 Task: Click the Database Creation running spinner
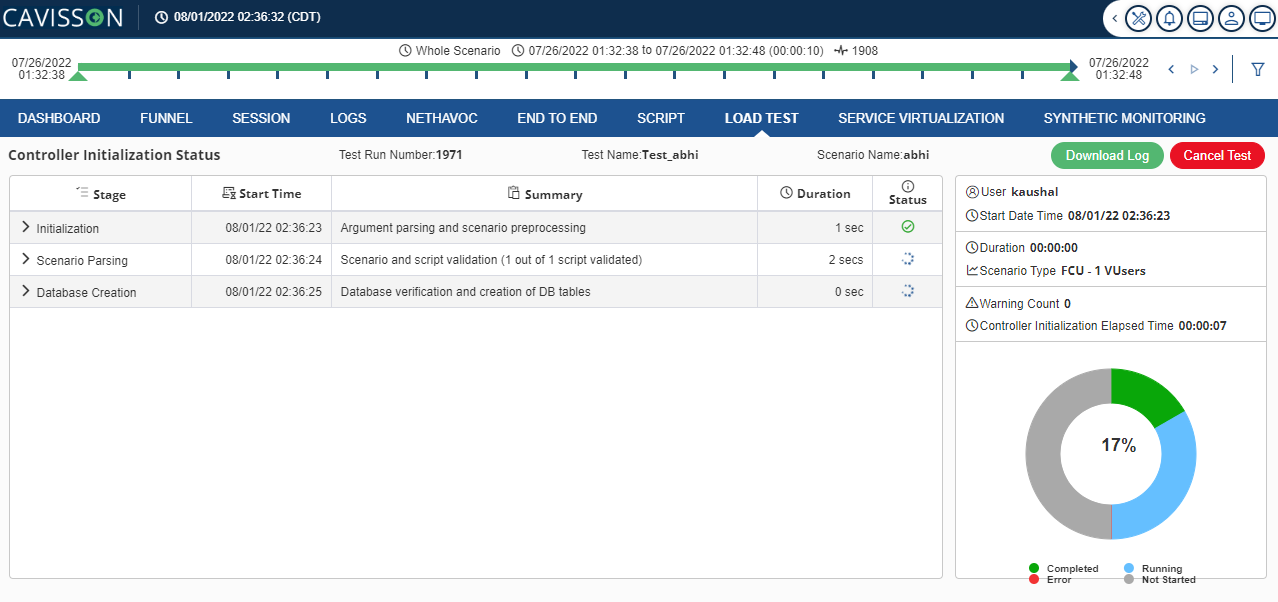pyautogui.click(x=908, y=291)
